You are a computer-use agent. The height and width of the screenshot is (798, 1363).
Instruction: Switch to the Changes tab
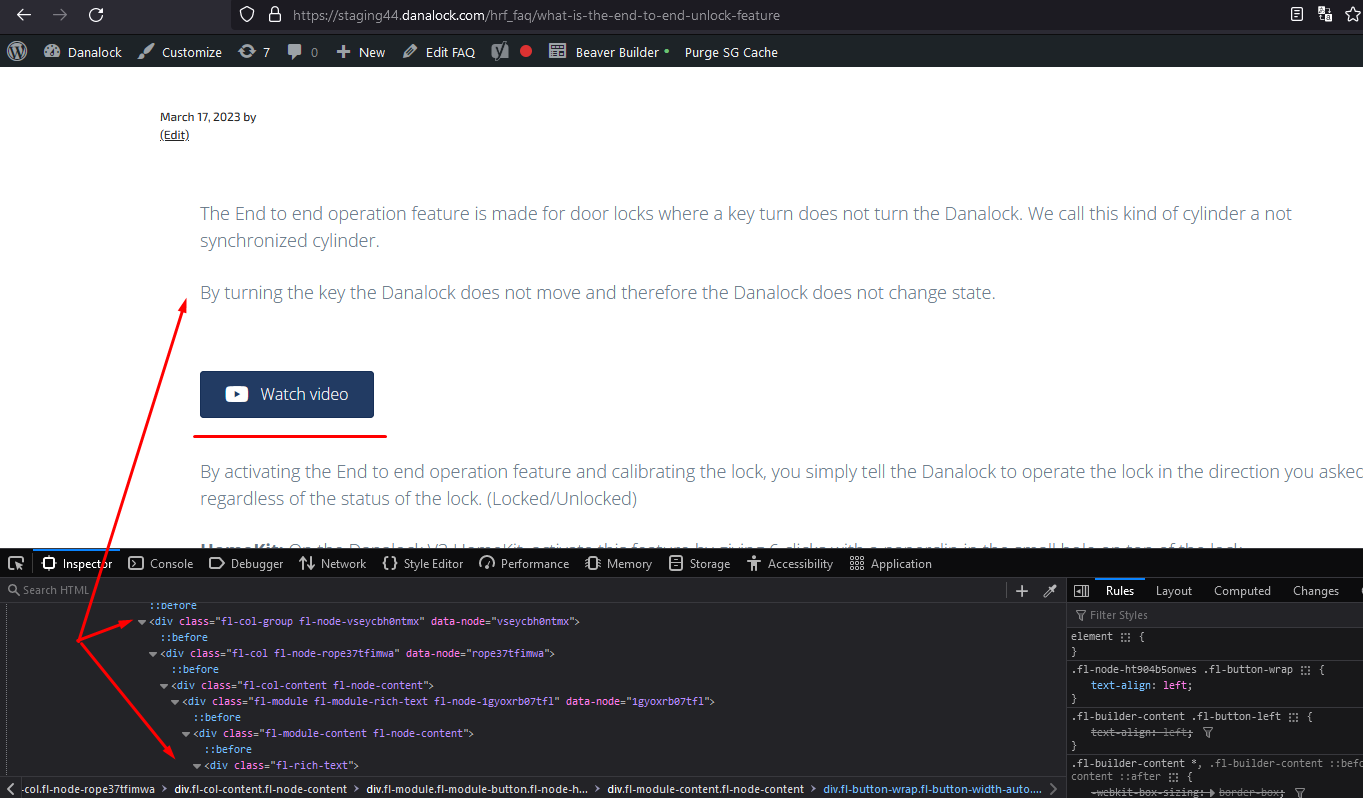click(1316, 591)
